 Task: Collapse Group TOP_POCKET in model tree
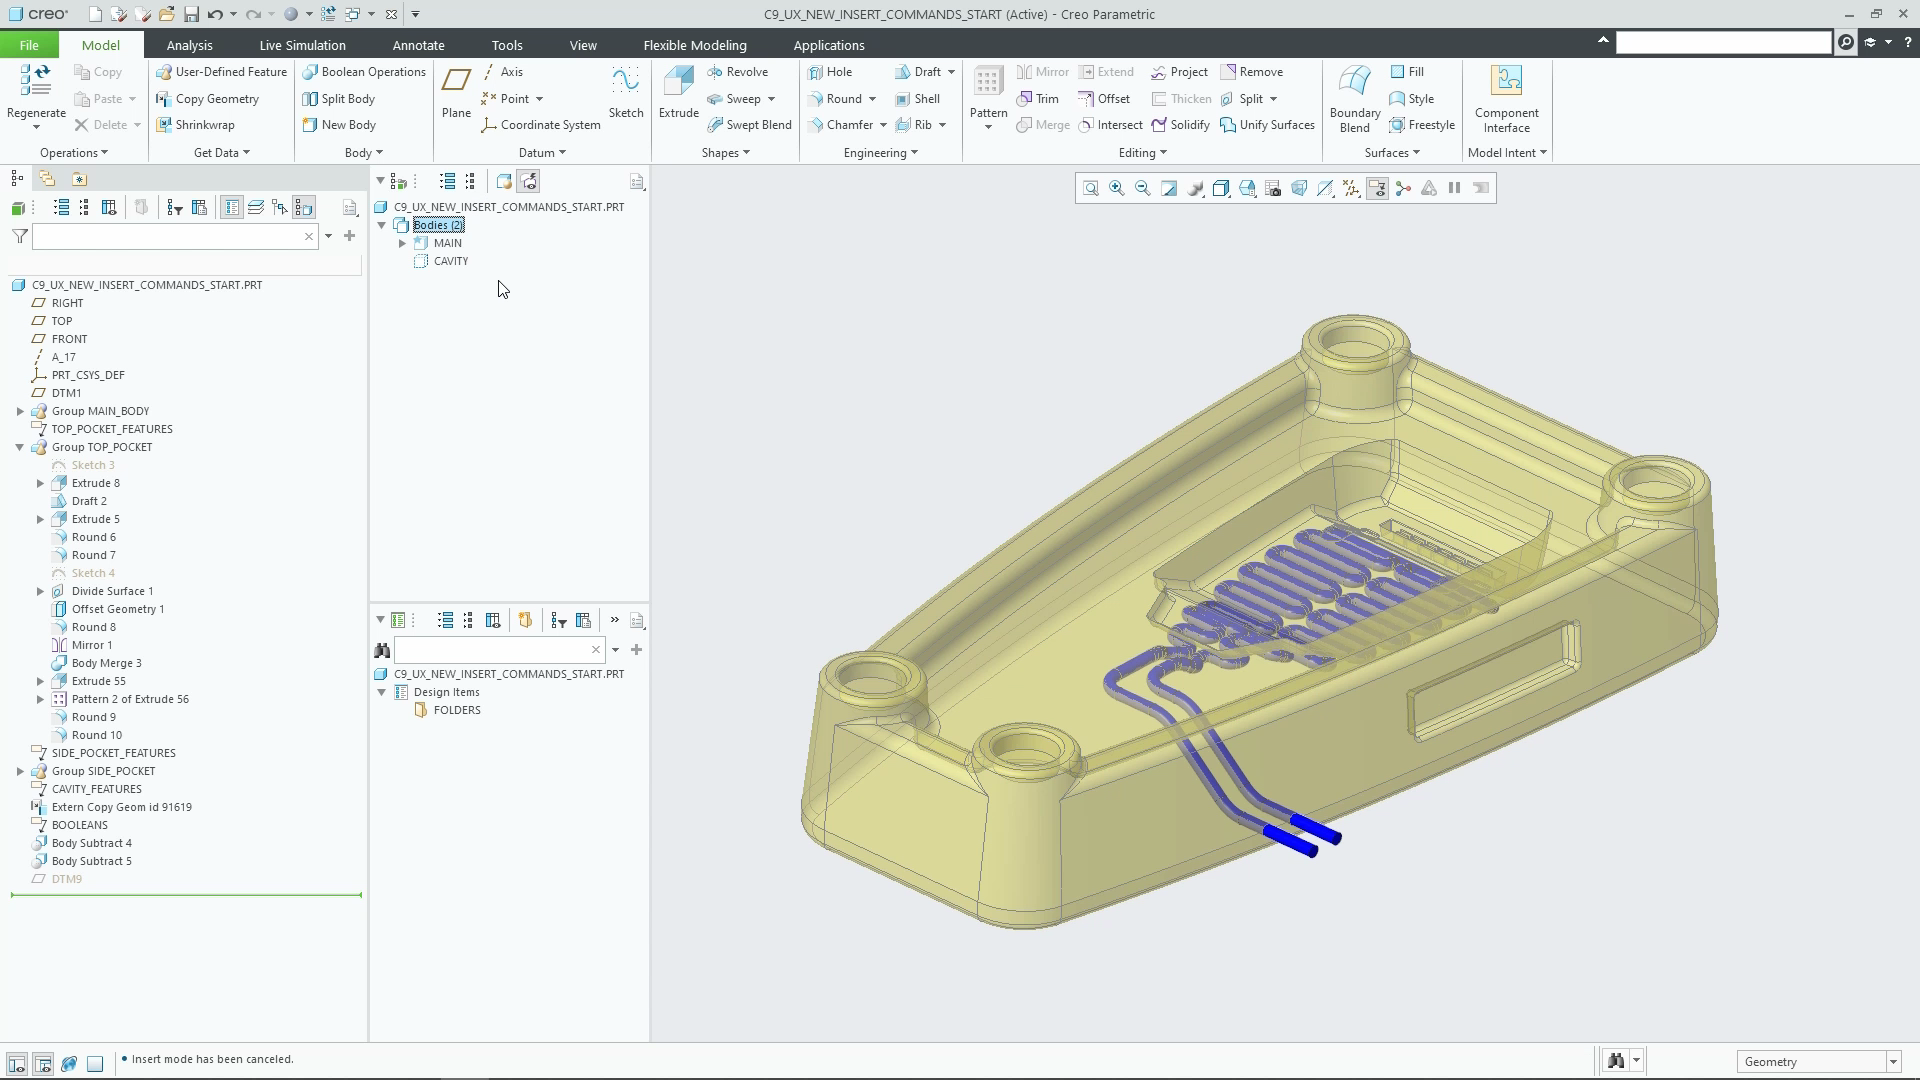pos(20,447)
